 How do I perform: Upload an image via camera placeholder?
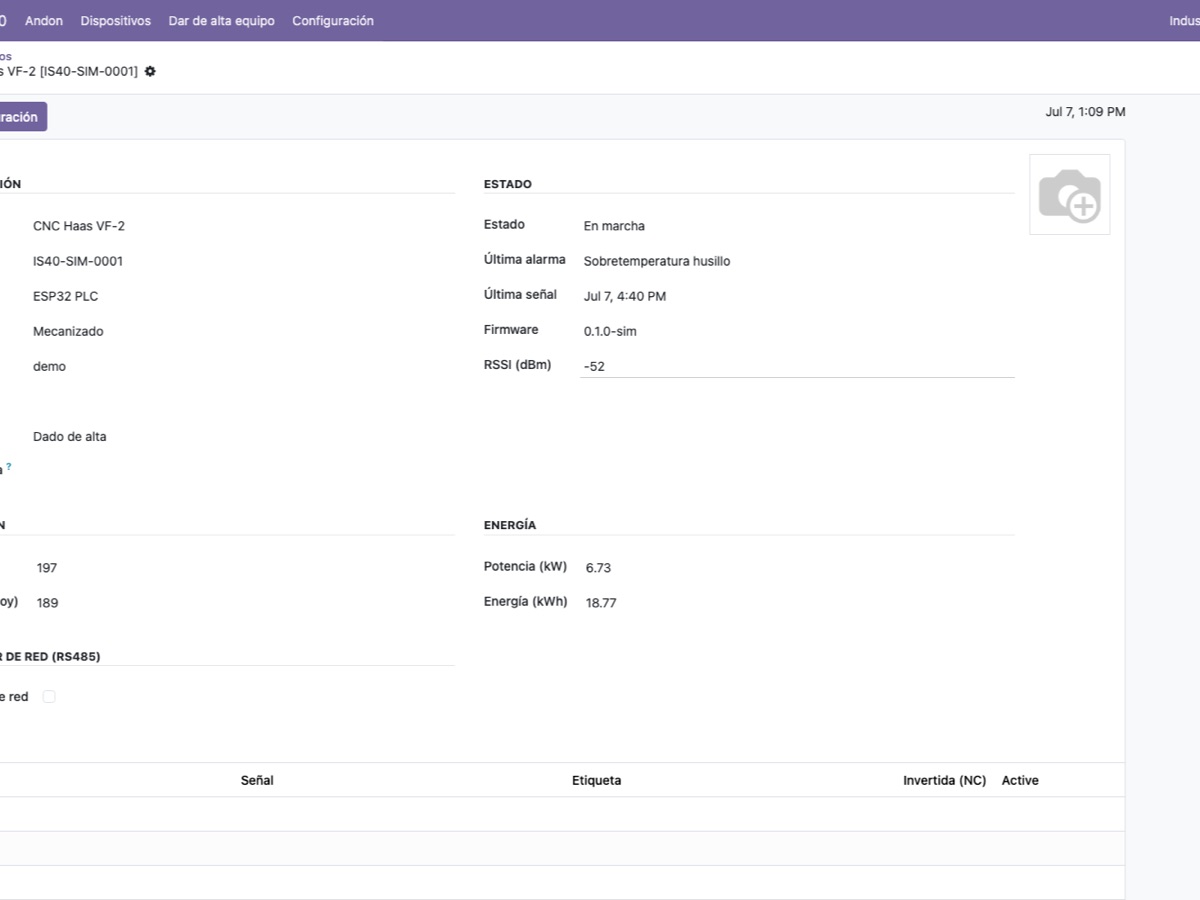[1070, 195]
